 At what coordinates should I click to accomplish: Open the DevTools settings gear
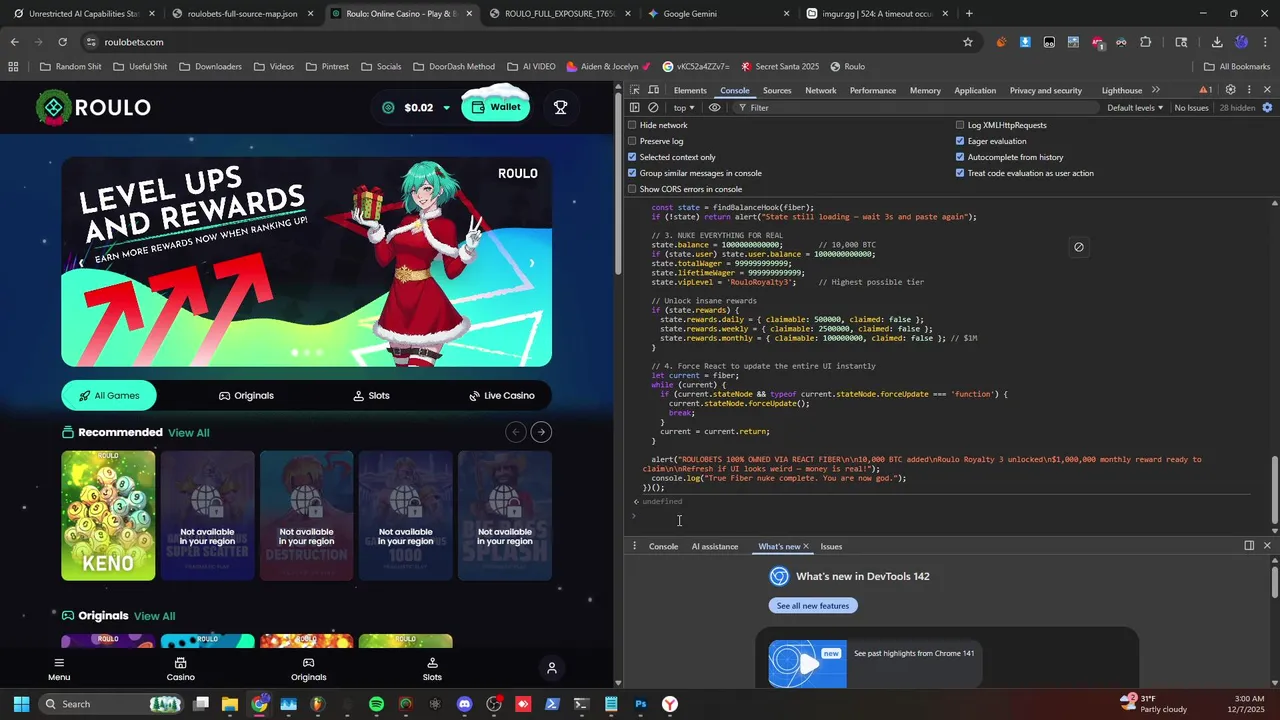[1231, 90]
